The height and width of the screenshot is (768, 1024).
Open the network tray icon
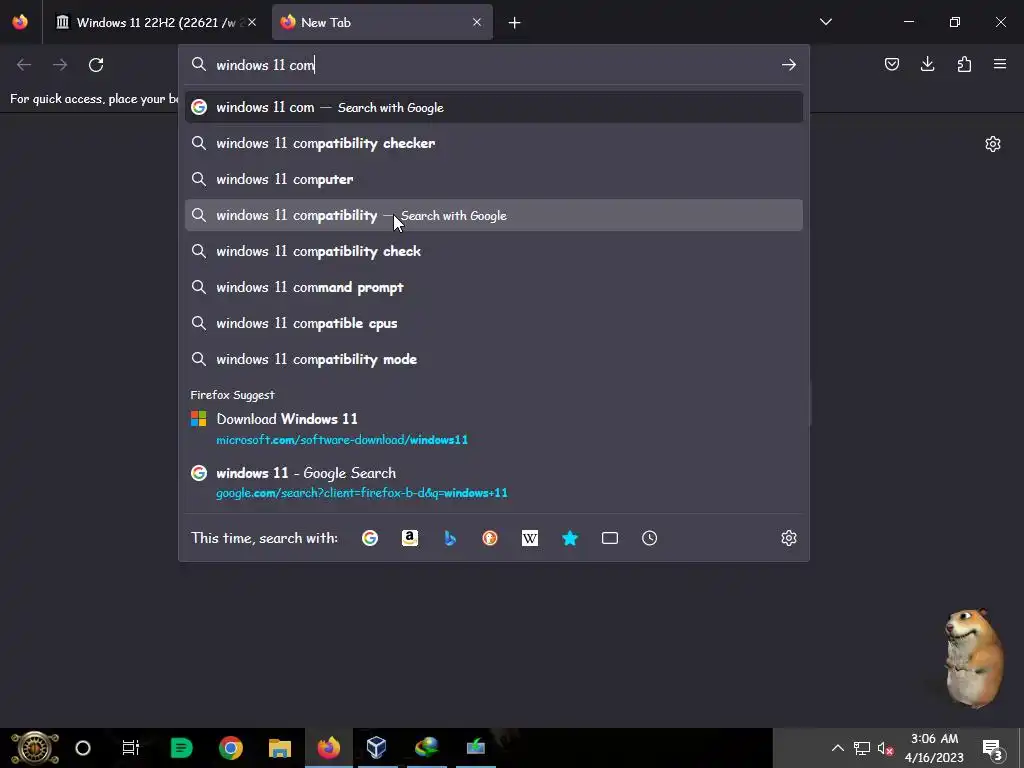861,748
